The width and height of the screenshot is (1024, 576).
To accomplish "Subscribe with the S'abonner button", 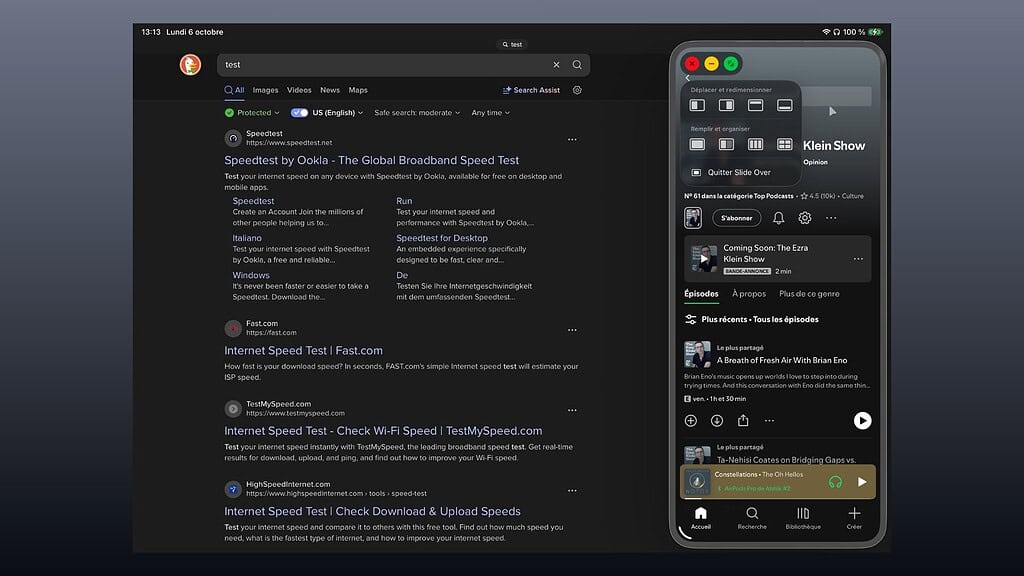I will (x=737, y=218).
